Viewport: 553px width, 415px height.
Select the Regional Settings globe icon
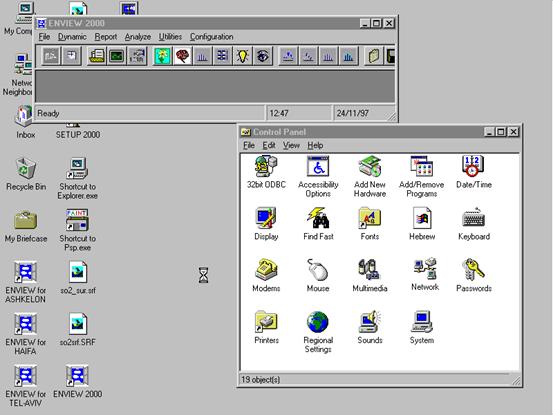318,332
